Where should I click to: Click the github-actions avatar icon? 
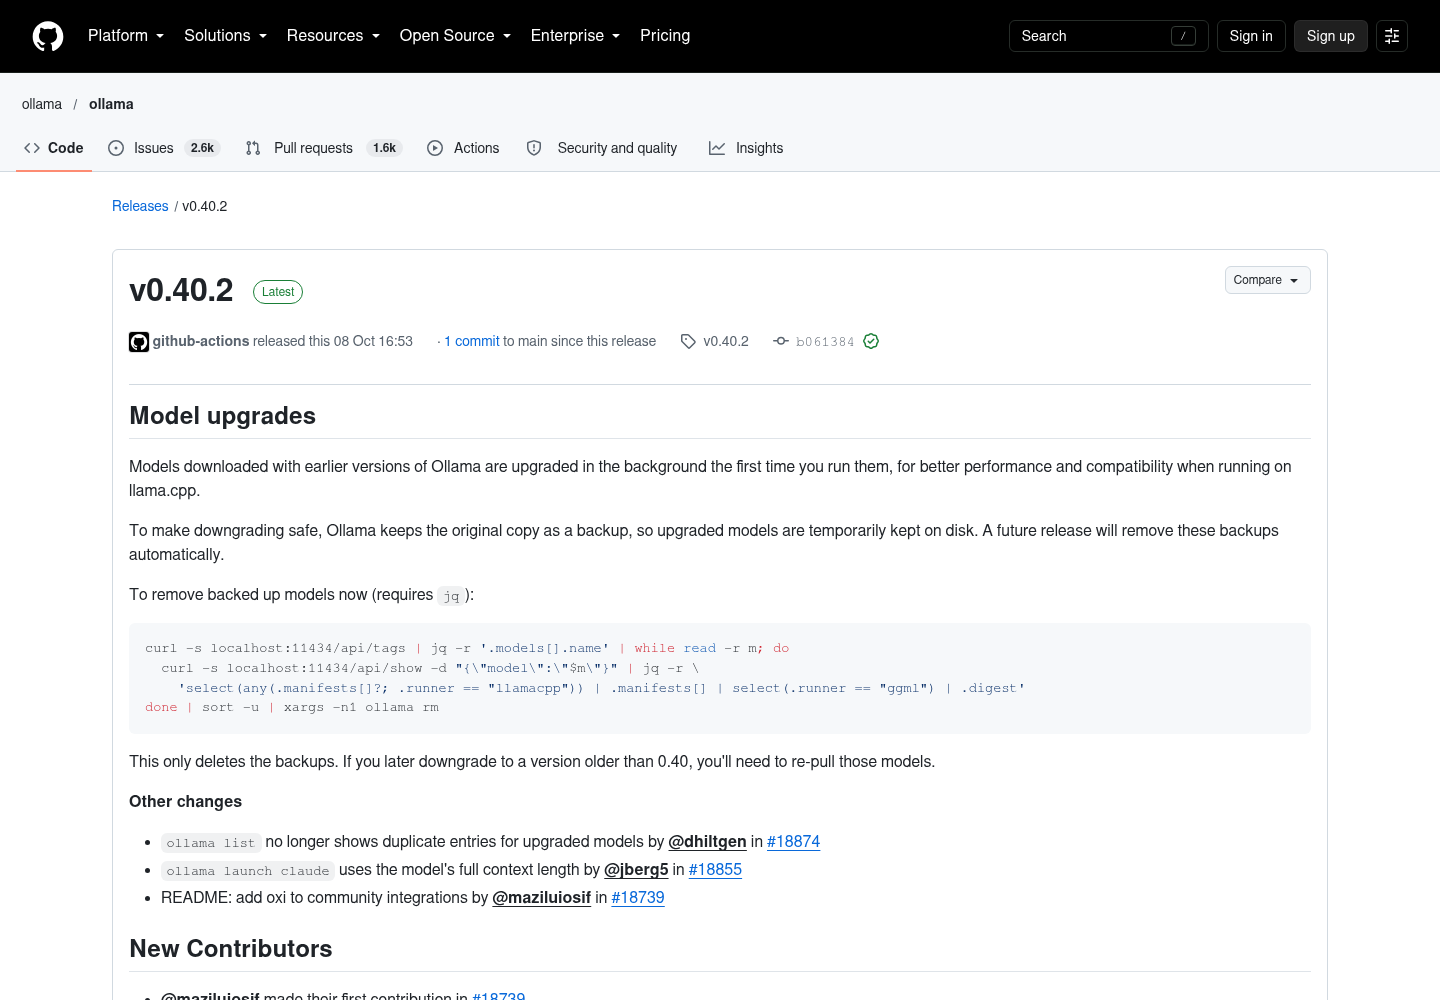(139, 342)
